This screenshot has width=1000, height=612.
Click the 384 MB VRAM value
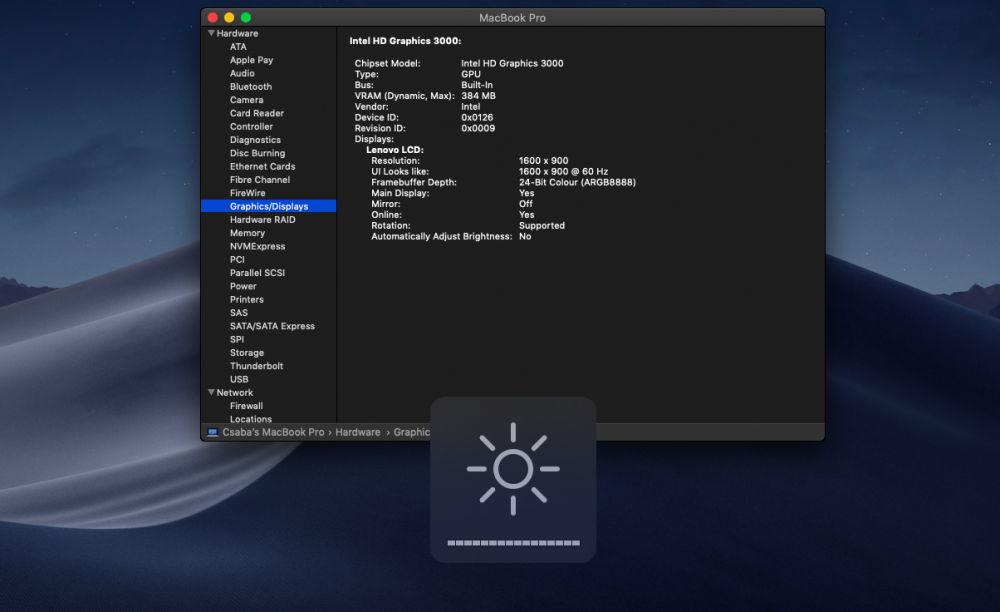click(478, 96)
